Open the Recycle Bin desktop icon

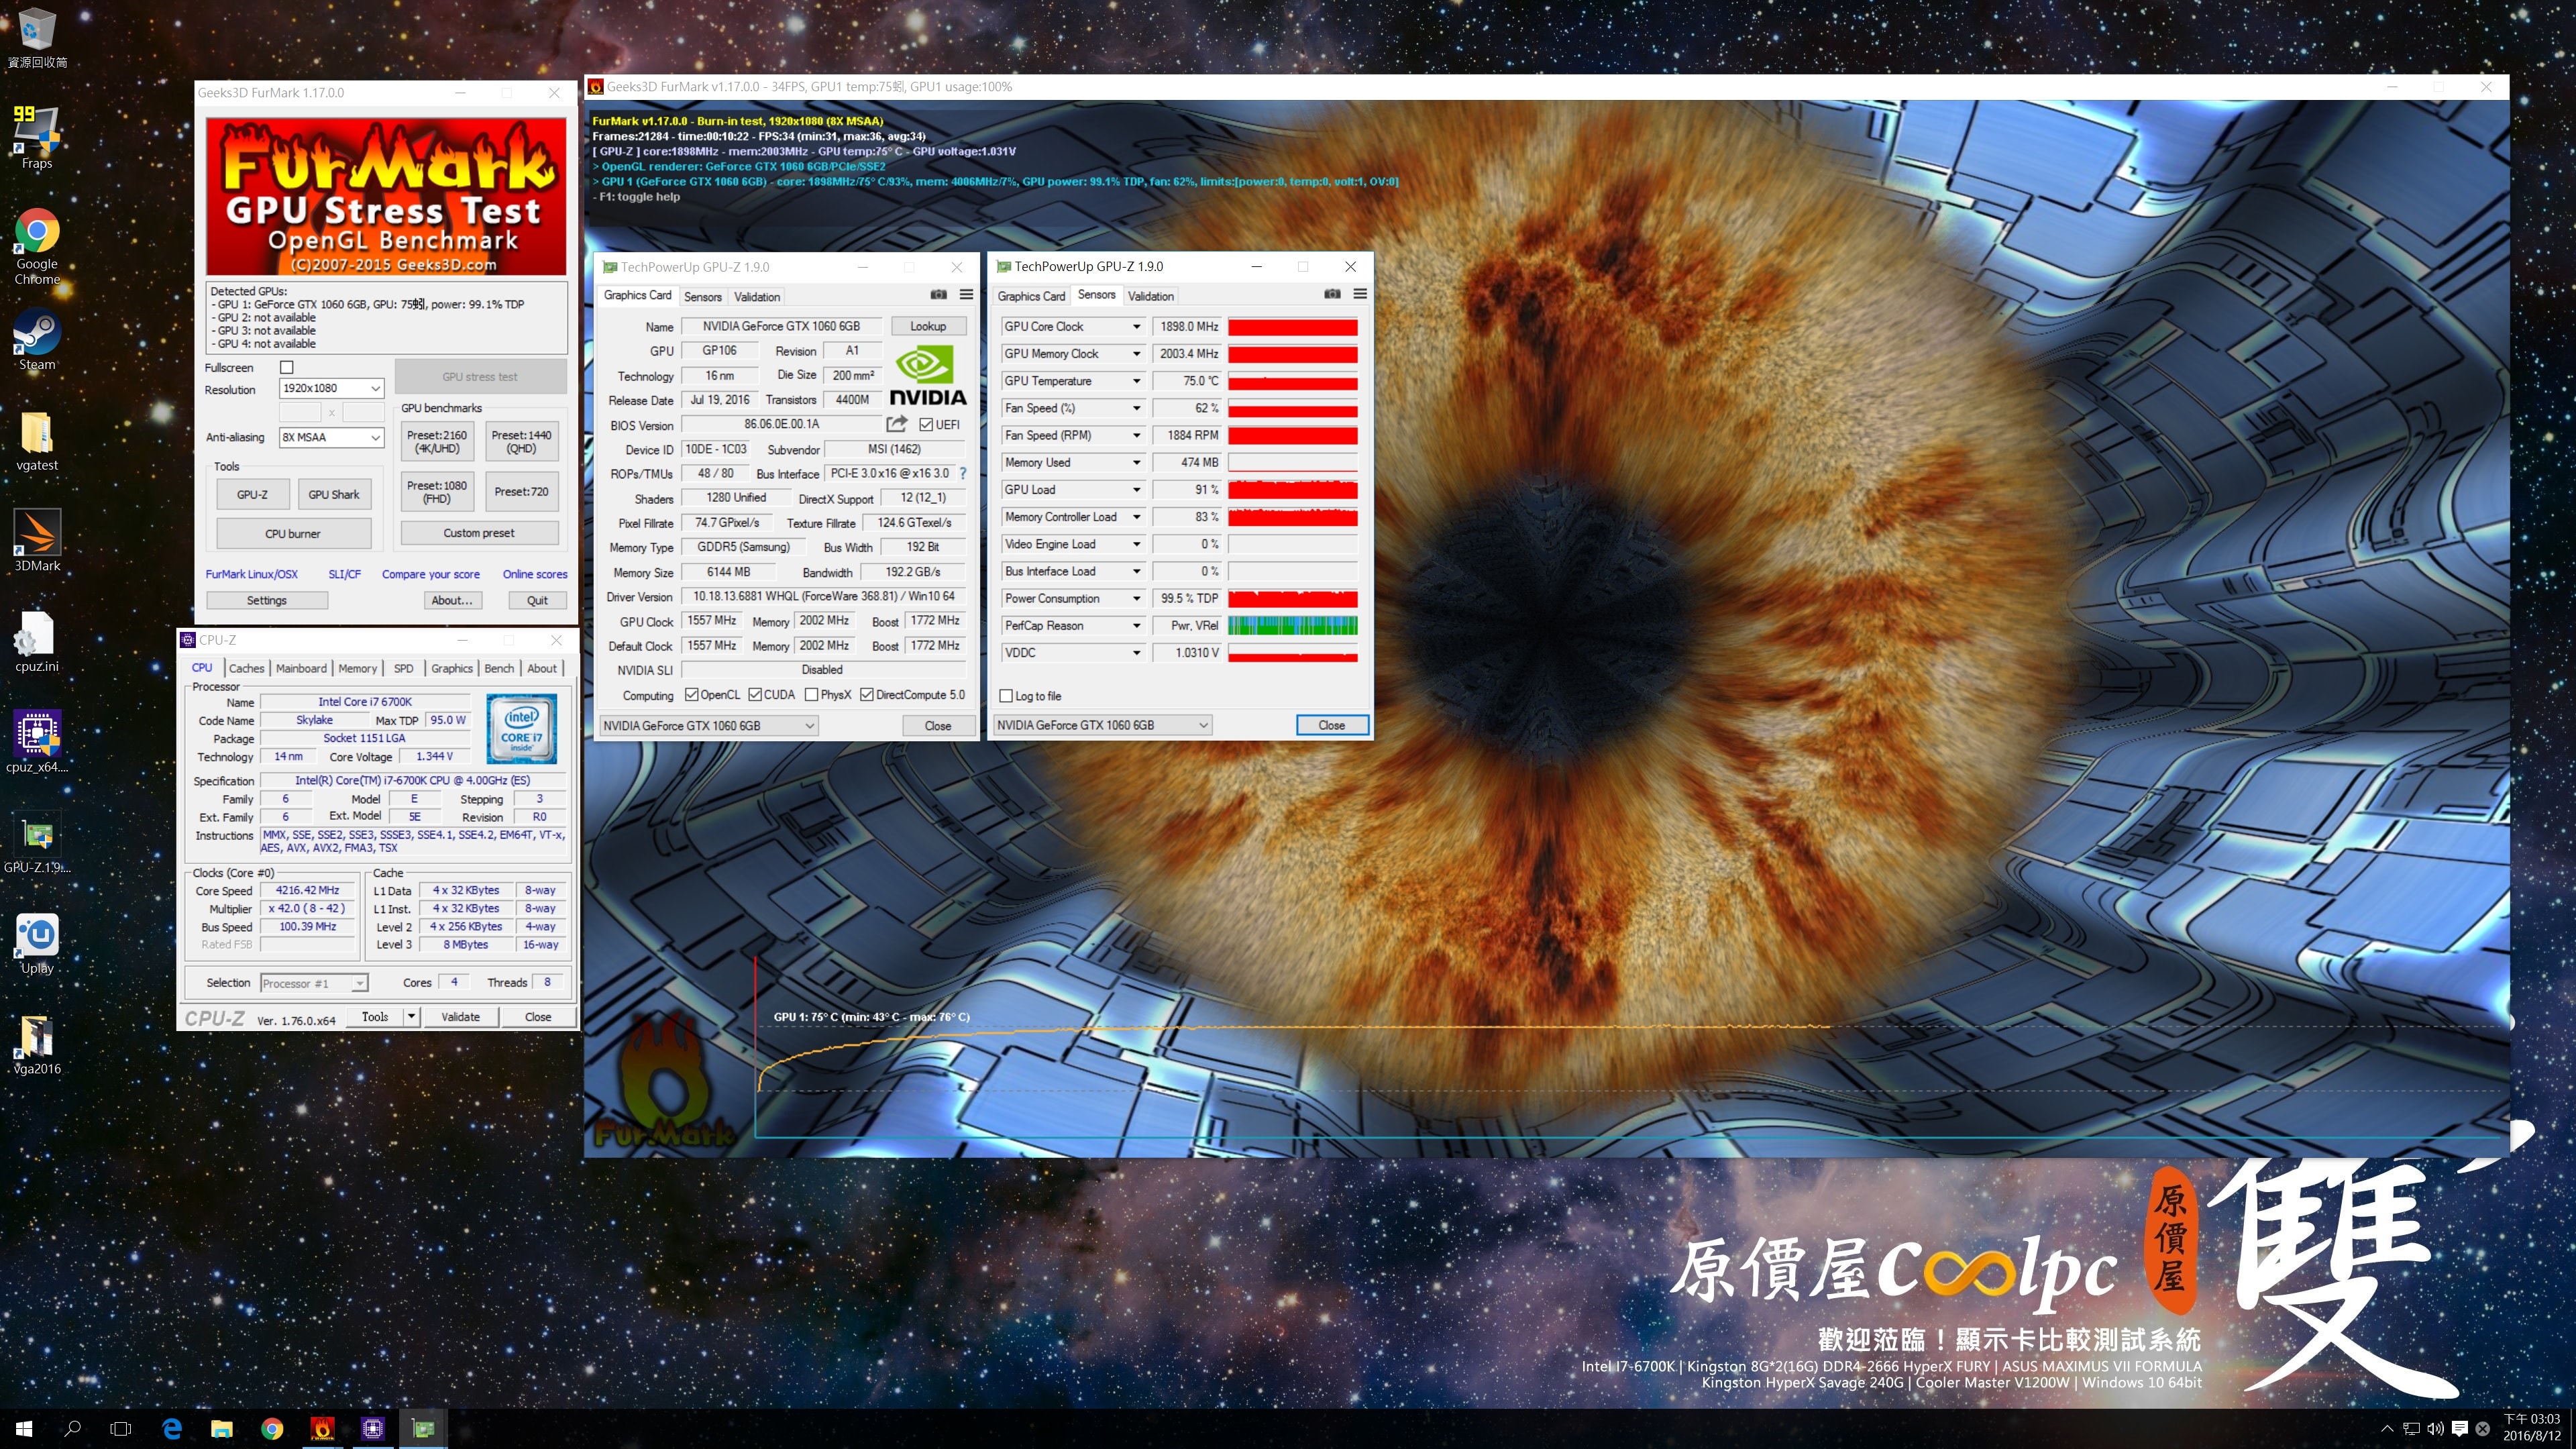pos(37,38)
